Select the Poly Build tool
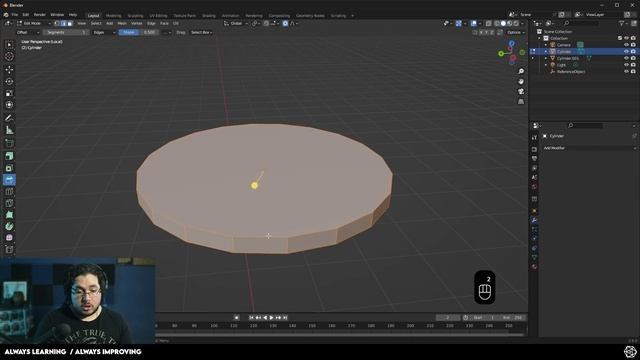Viewport: 640px width, 360px height. pyautogui.click(x=9, y=214)
